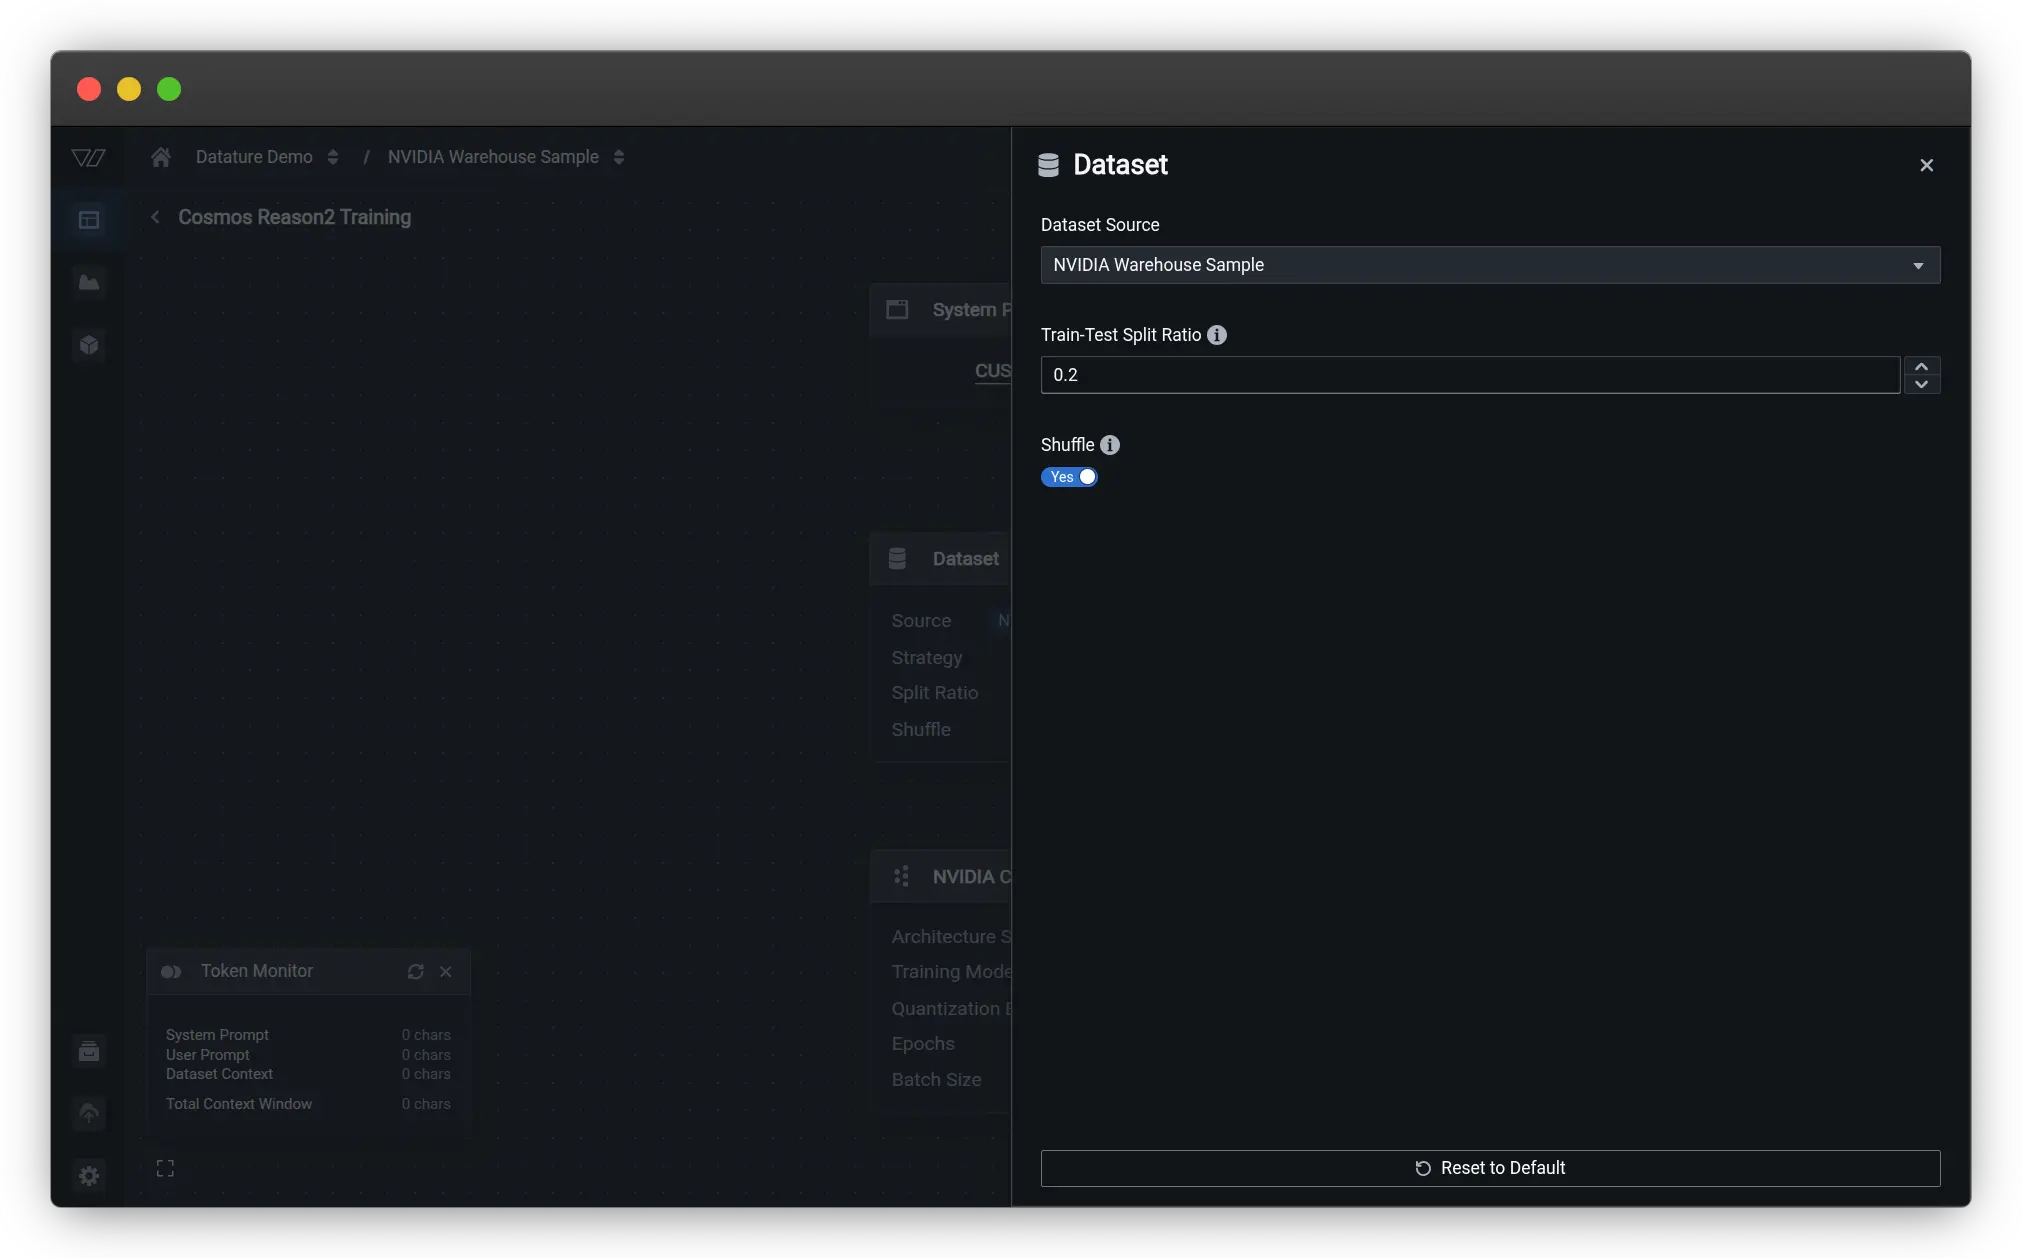This screenshot has height=1258, width=2022.
Task: Show Train-Test Split Ratio info tooltip
Action: [x=1217, y=335]
